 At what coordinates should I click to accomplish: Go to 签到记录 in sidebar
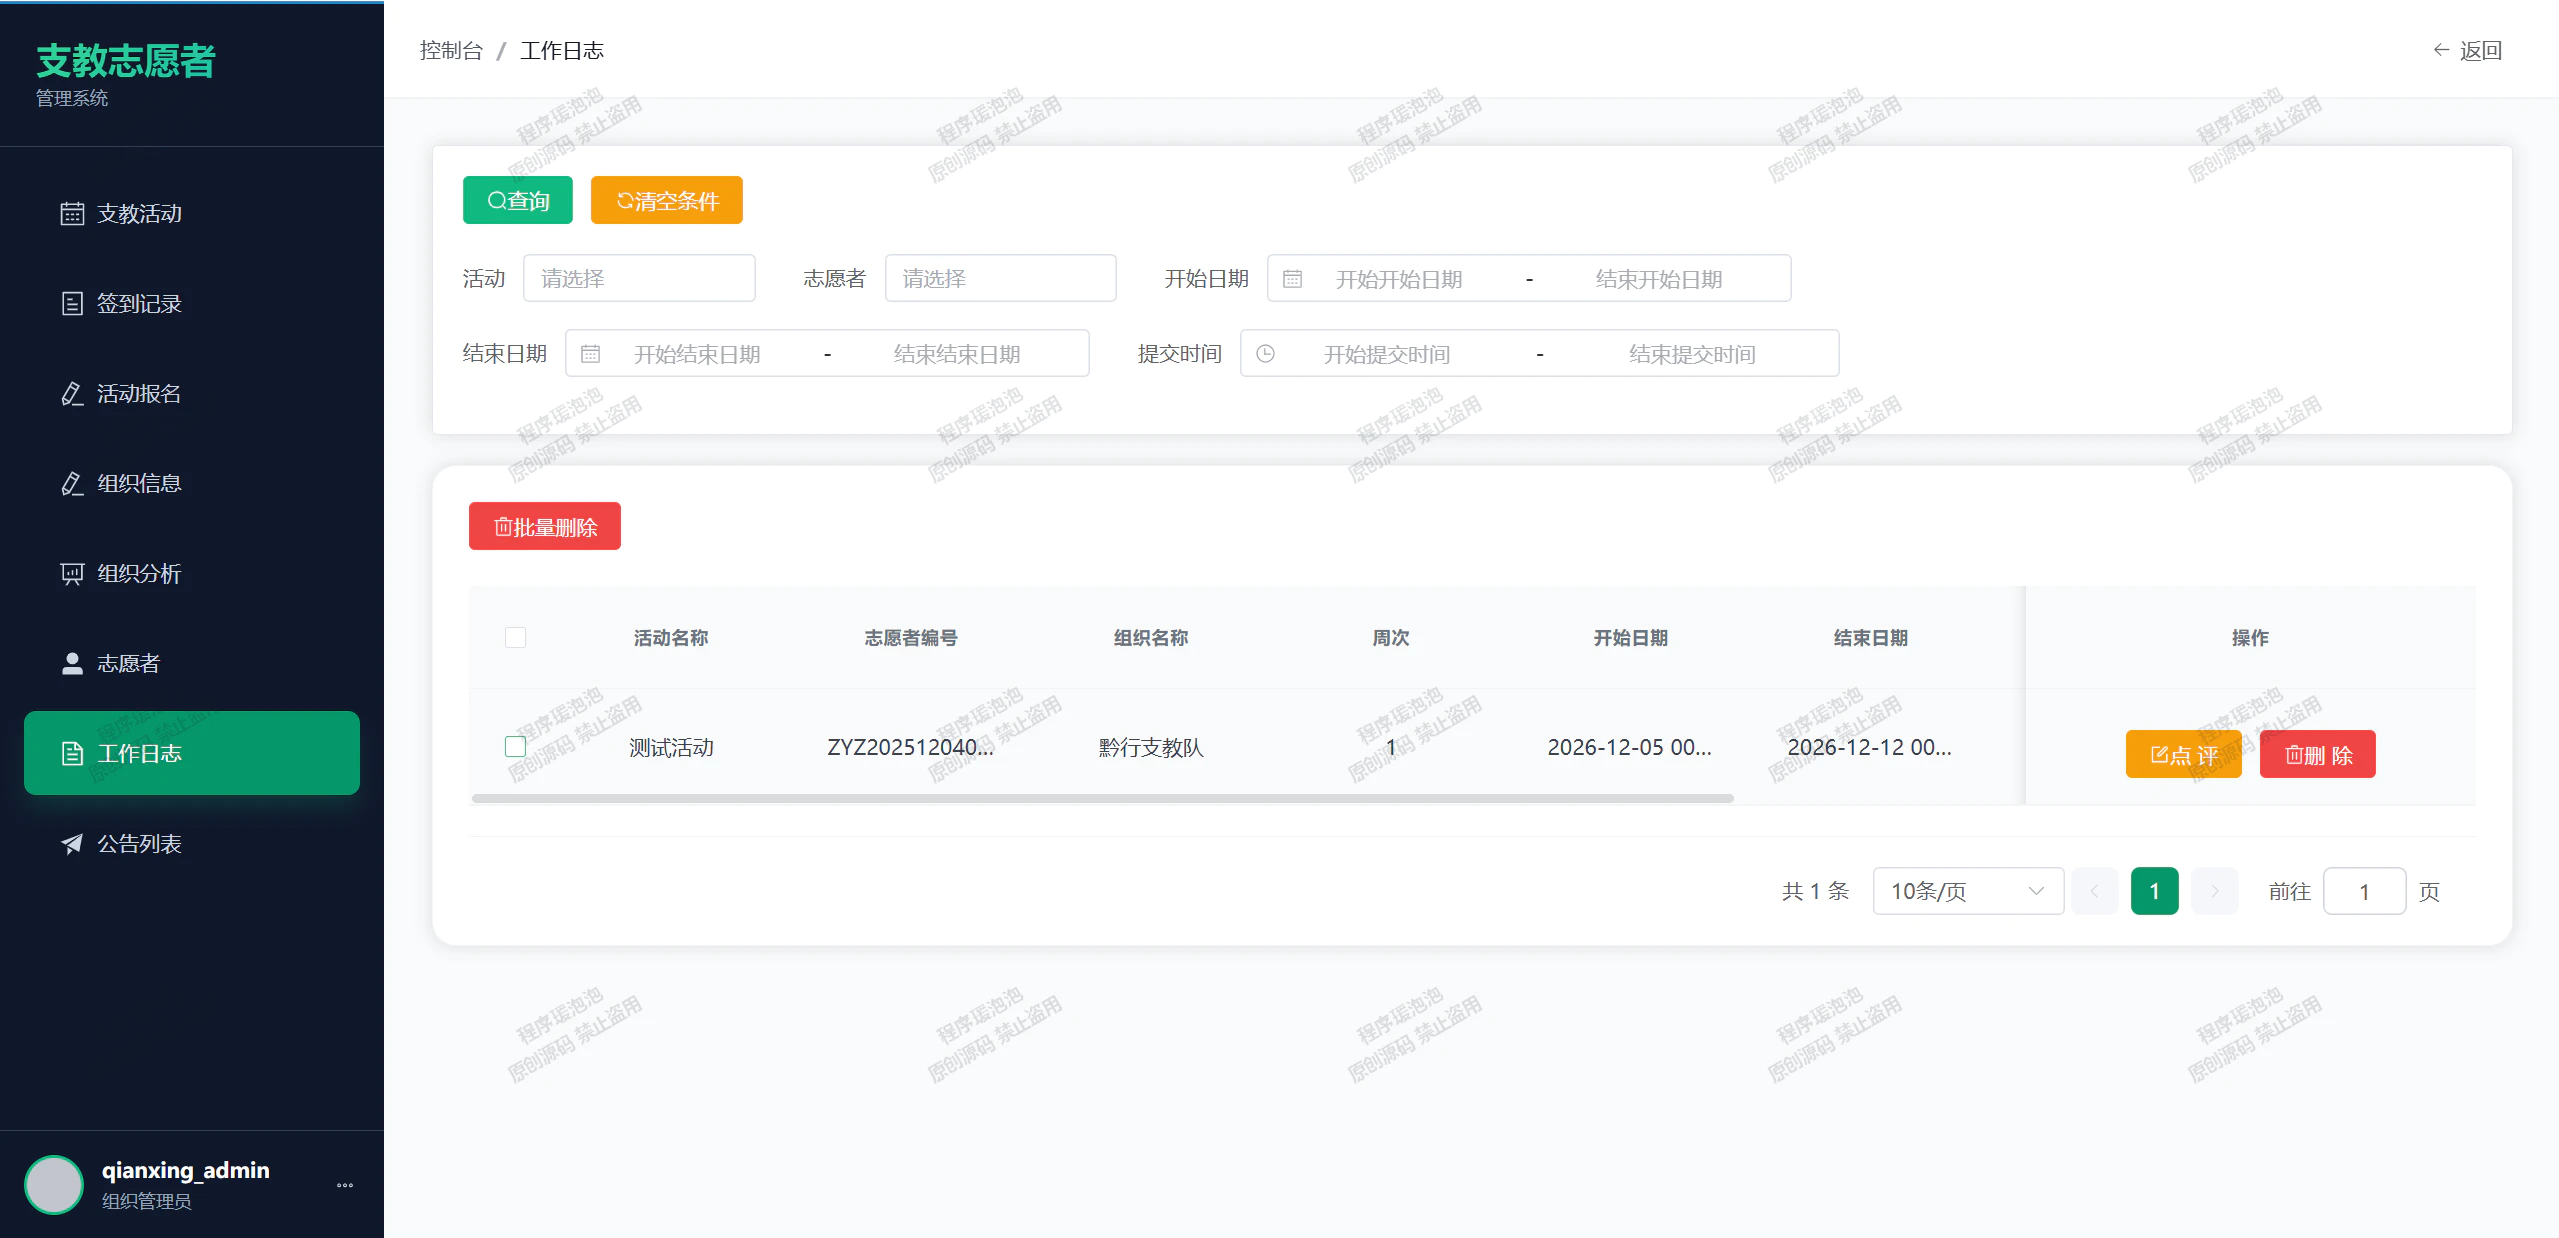pos(192,304)
